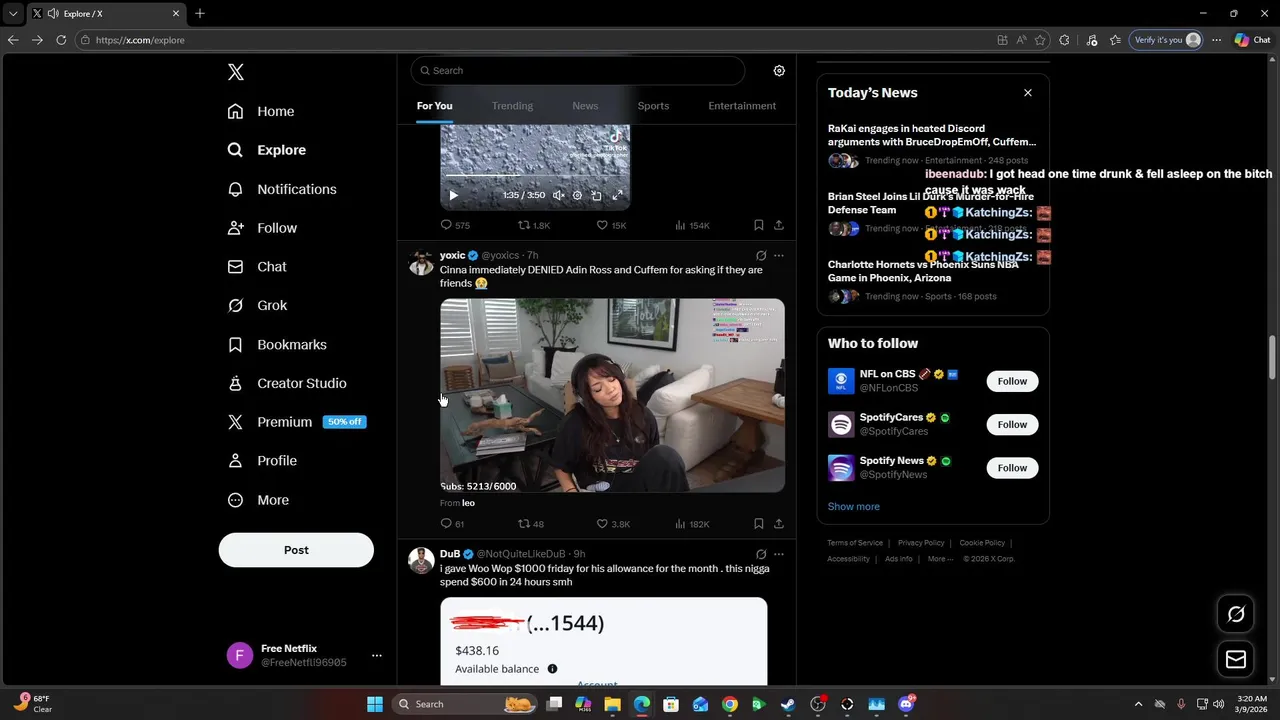This screenshot has height=720, width=1280.
Task: Open Grok in the sidebar
Action: pyautogui.click(x=257, y=305)
